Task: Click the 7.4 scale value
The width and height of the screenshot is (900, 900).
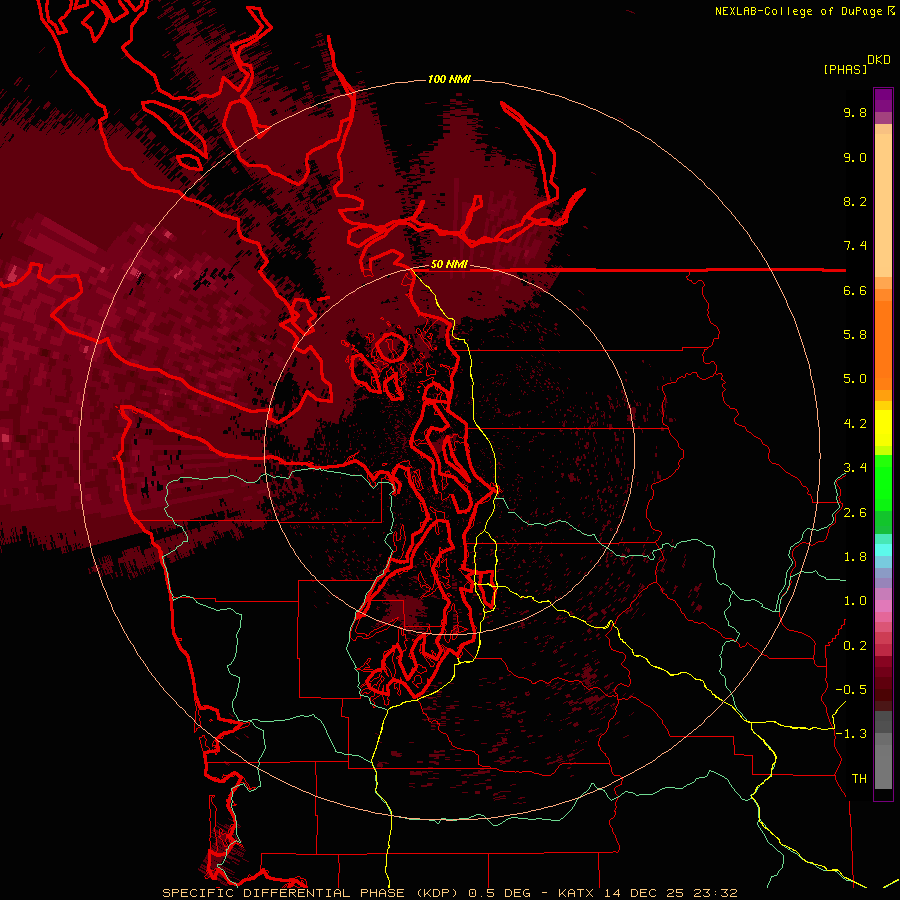Action: coord(855,246)
